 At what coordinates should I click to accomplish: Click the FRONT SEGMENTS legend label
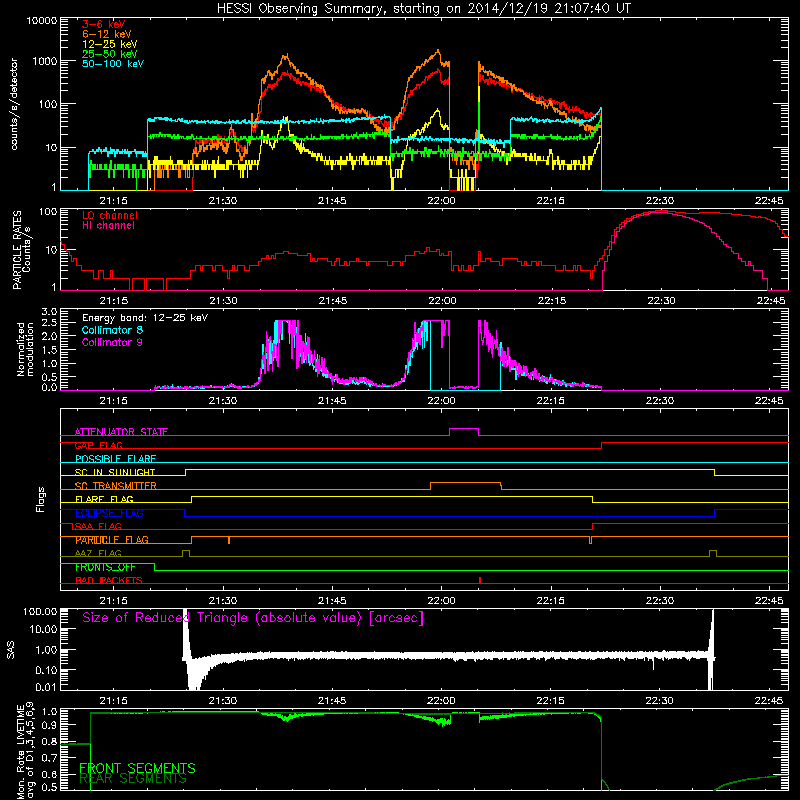tap(137, 768)
